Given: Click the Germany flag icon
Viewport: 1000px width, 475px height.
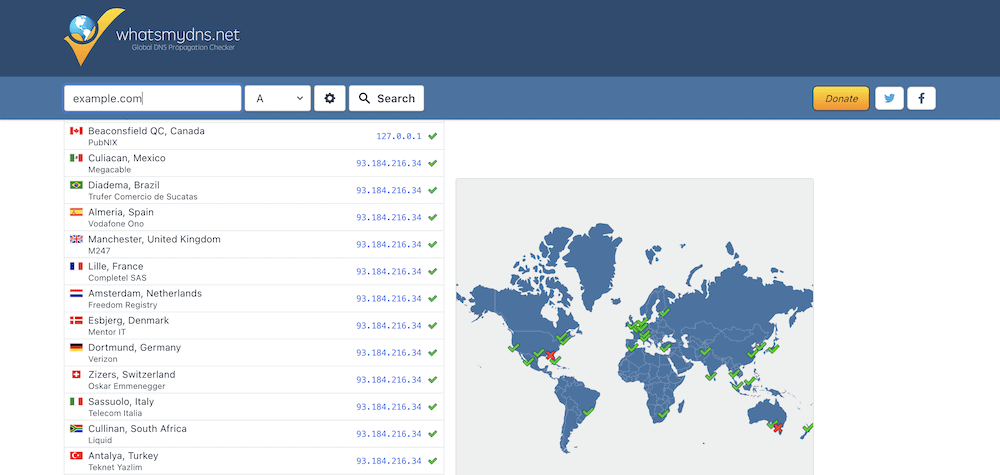Looking at the screenshot, I should pos(77,347).
